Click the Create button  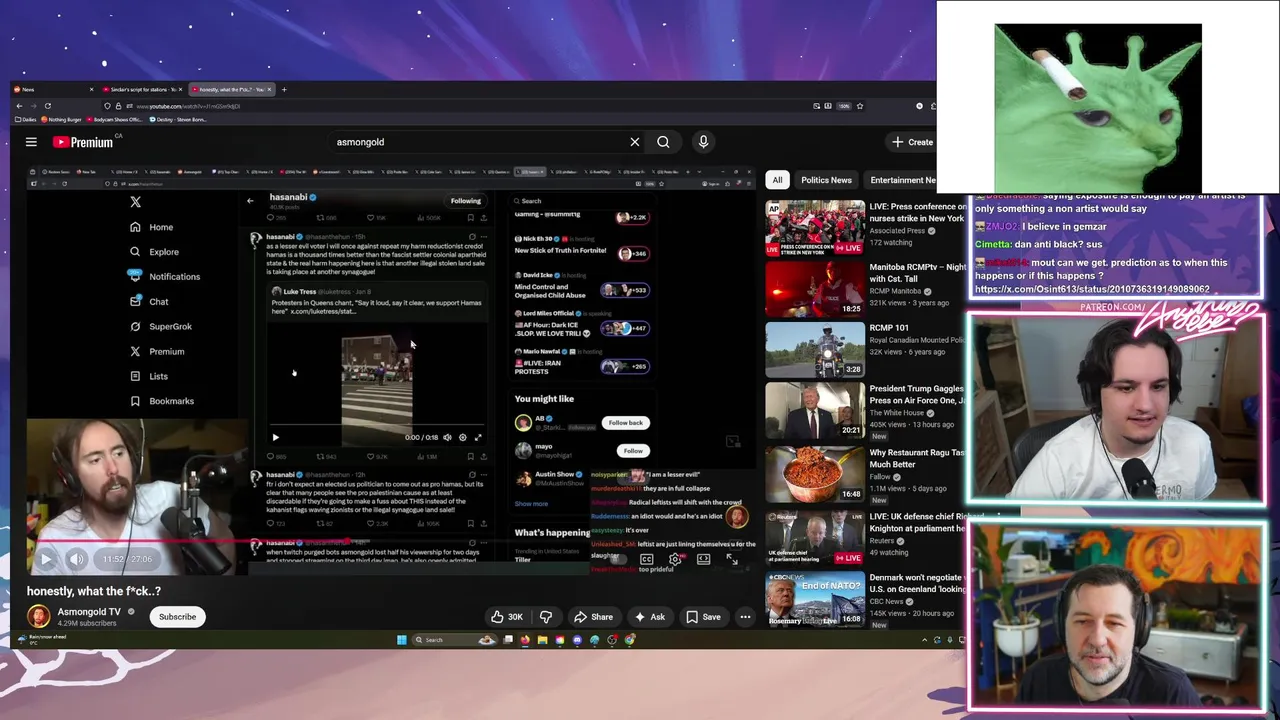coord(913,142)
